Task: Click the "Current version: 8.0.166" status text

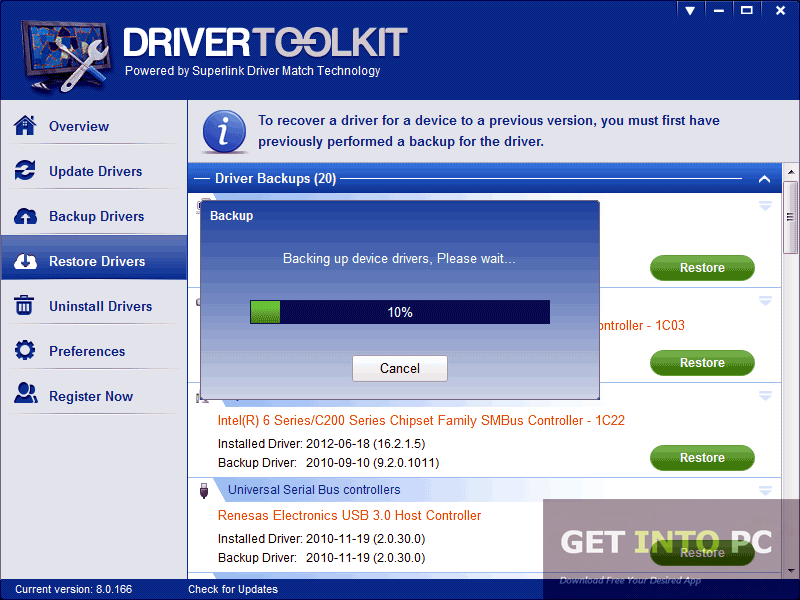Action: point(73,589)
